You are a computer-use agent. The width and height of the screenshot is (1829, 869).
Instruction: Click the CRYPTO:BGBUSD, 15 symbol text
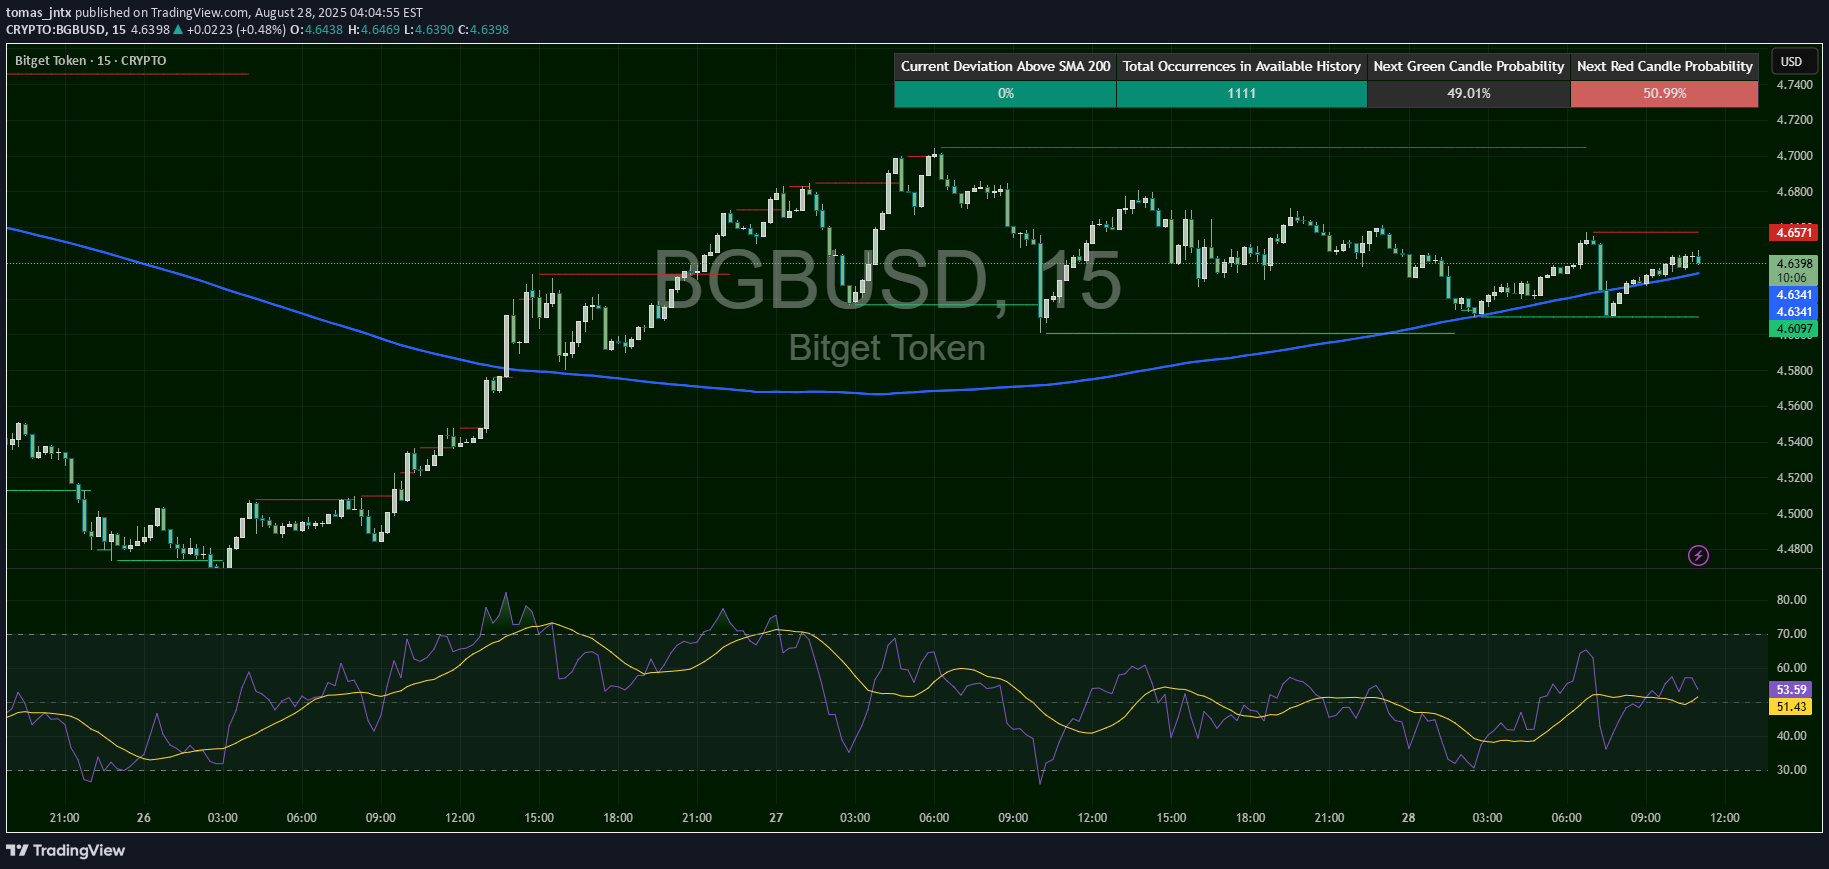click(66, 30)
